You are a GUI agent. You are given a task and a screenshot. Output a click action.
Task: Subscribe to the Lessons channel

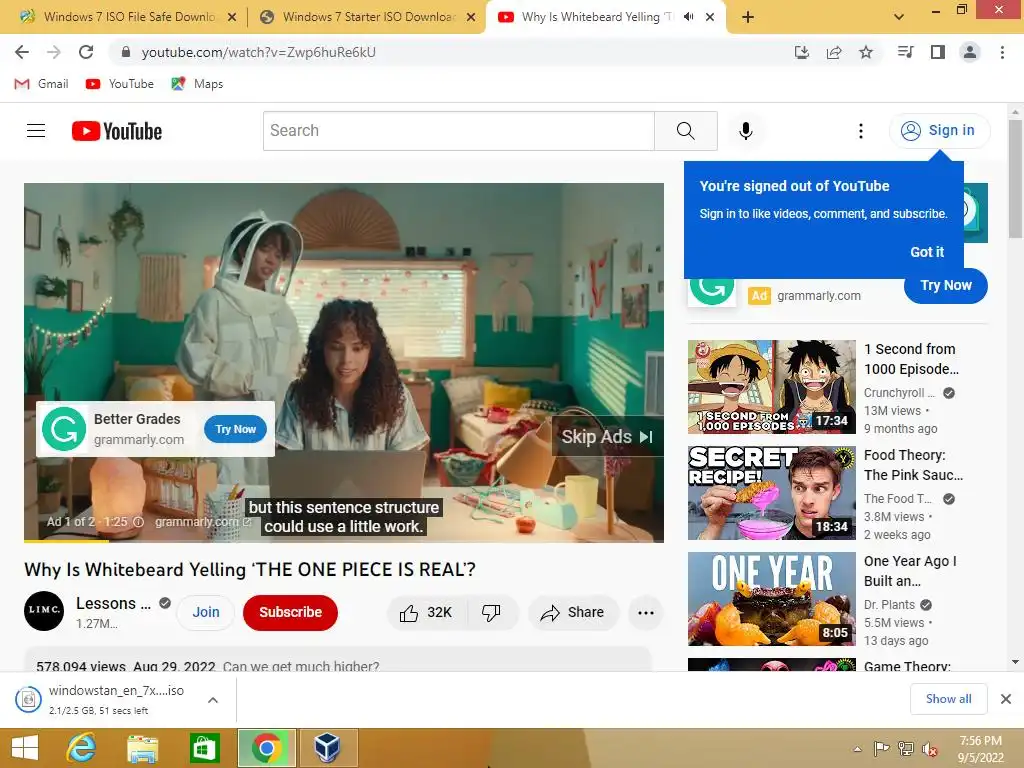pyautogui.click(x=290, y=613)
